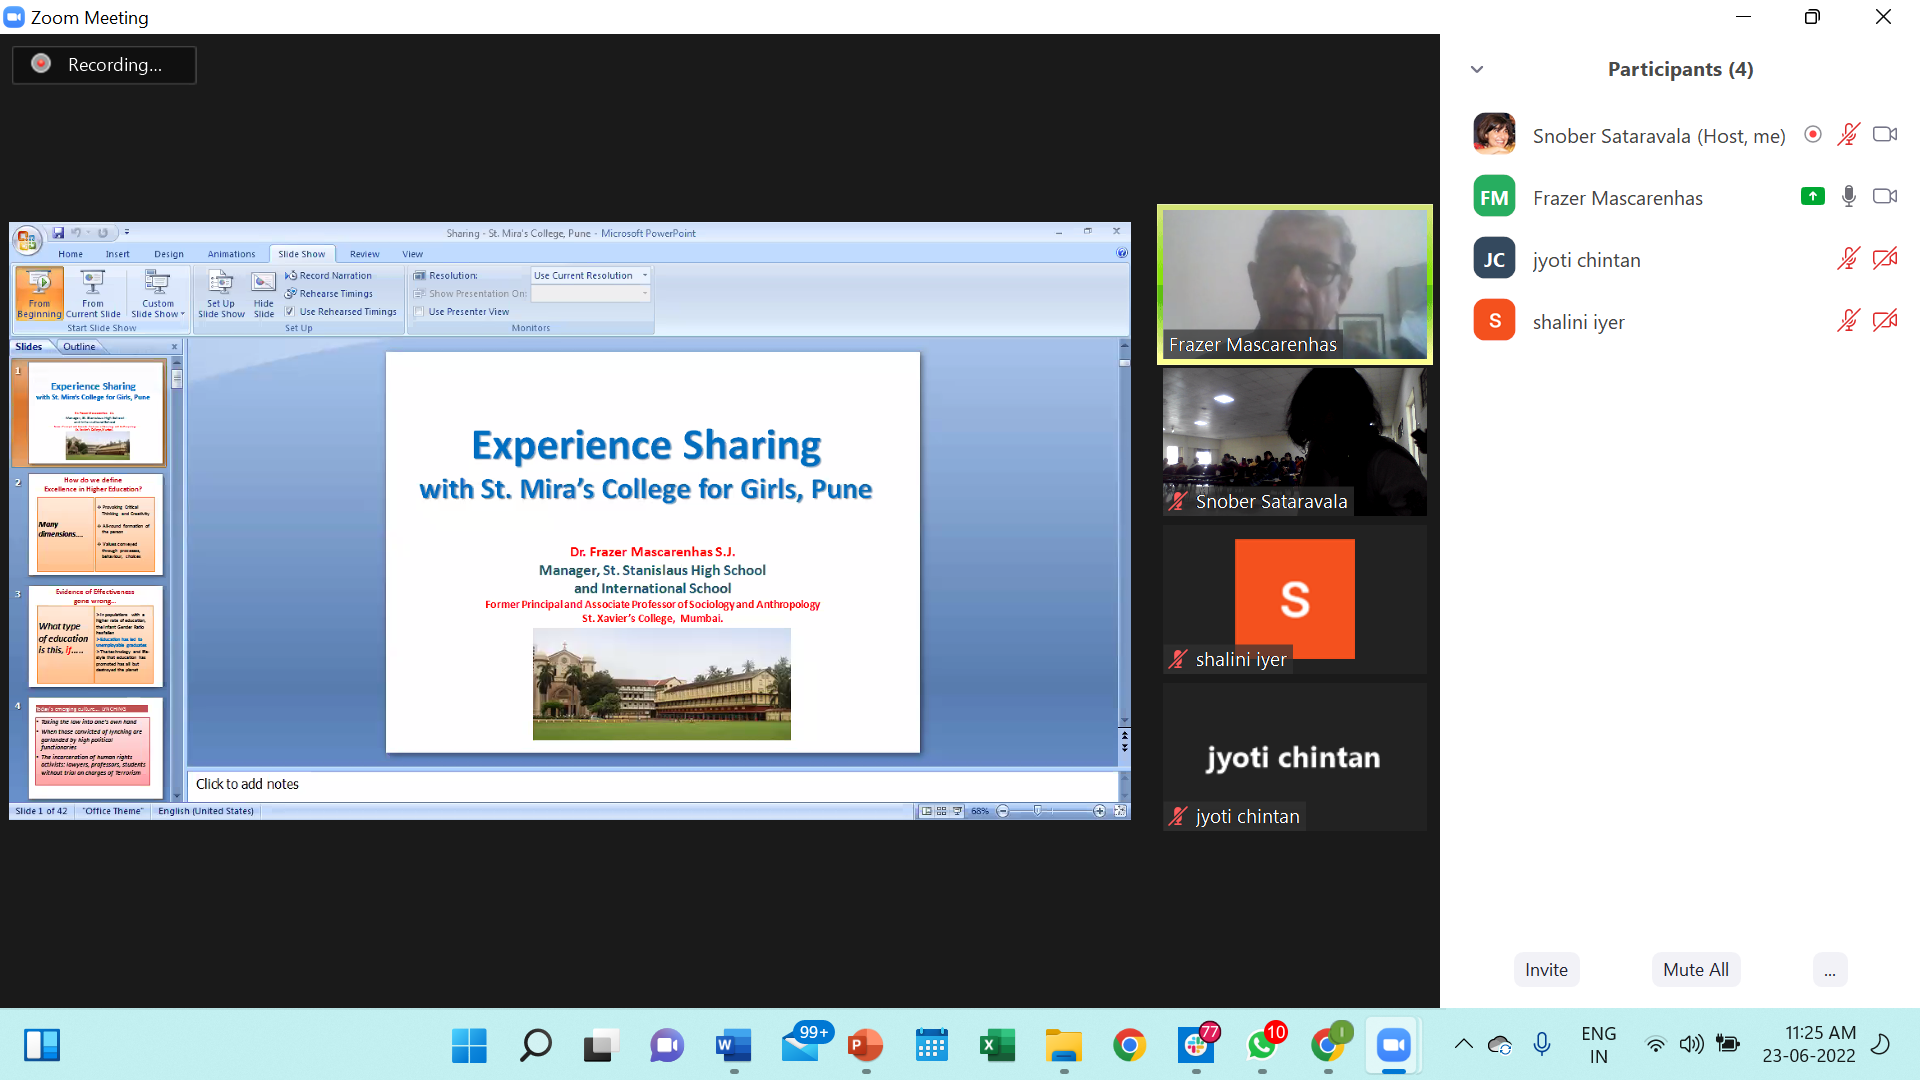
Task: Click the recording indicator icon beside Snober Sataravala
Action: (1813, 135)
